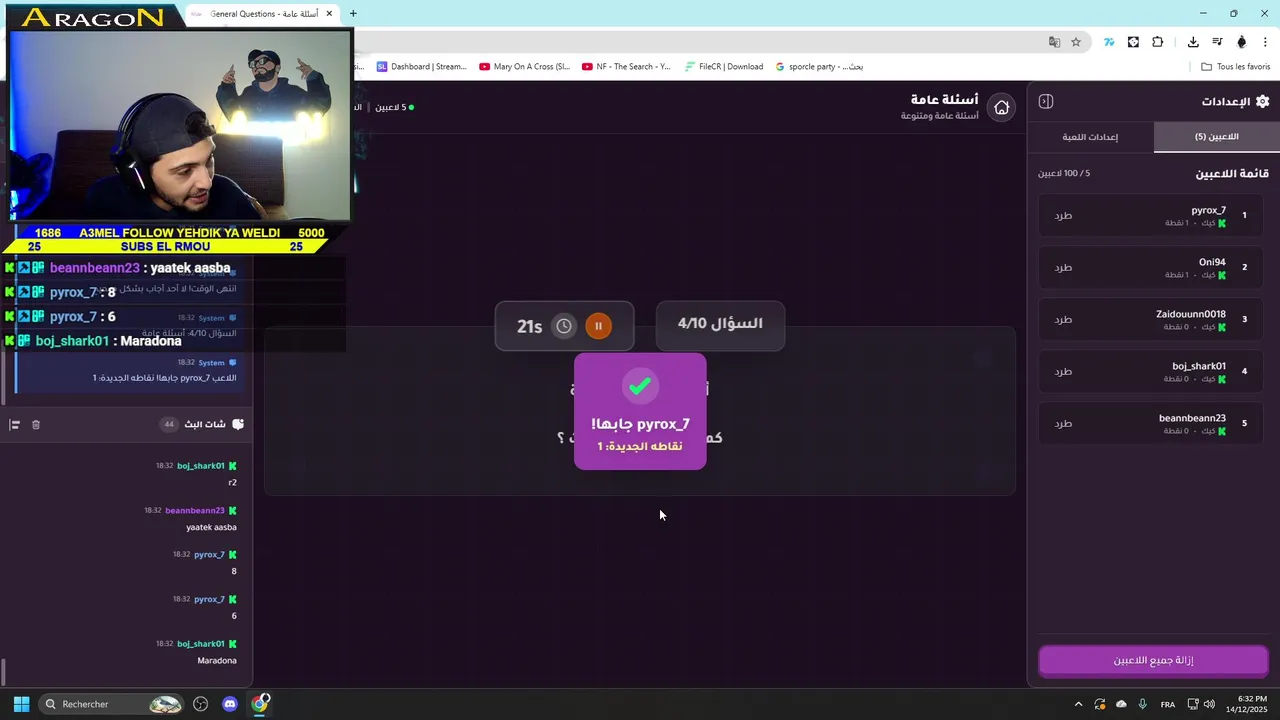Close the General Questions browser tab
This screenshot has width=1280, height=720.
(x=329, y=14)
